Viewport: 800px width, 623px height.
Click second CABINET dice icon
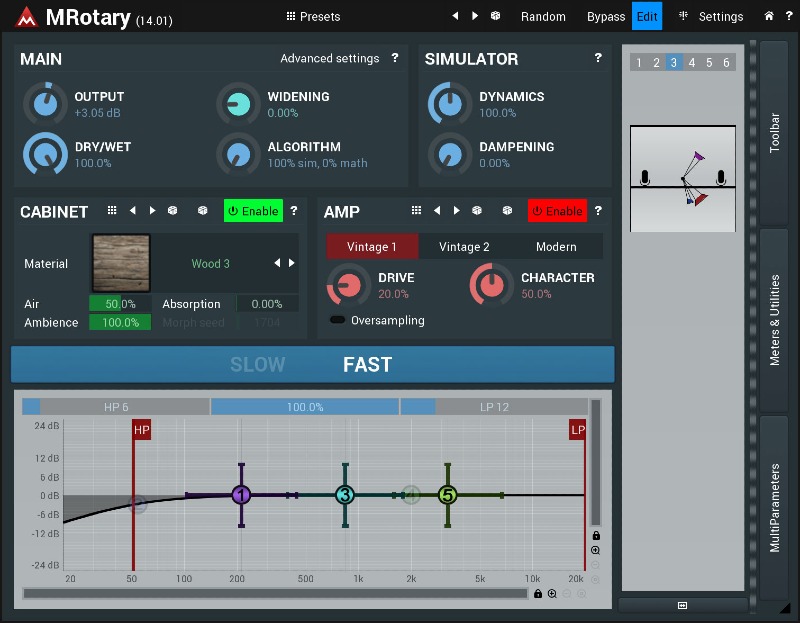(x=203, y=210)
